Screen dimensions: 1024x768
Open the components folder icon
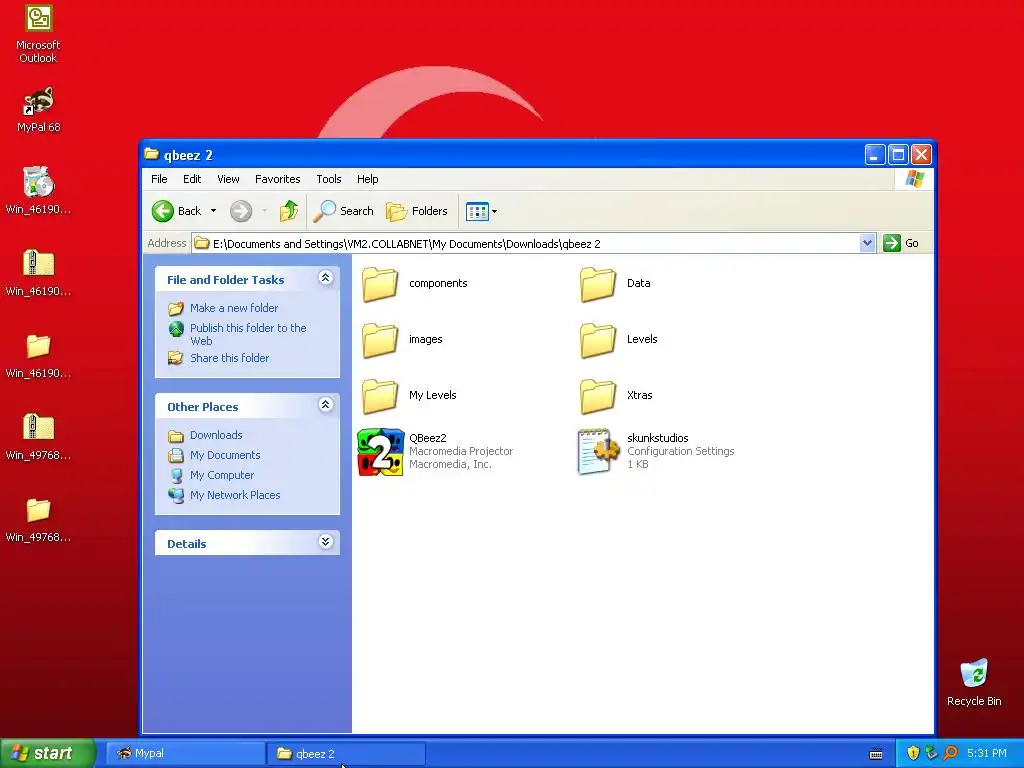(380, 283)
